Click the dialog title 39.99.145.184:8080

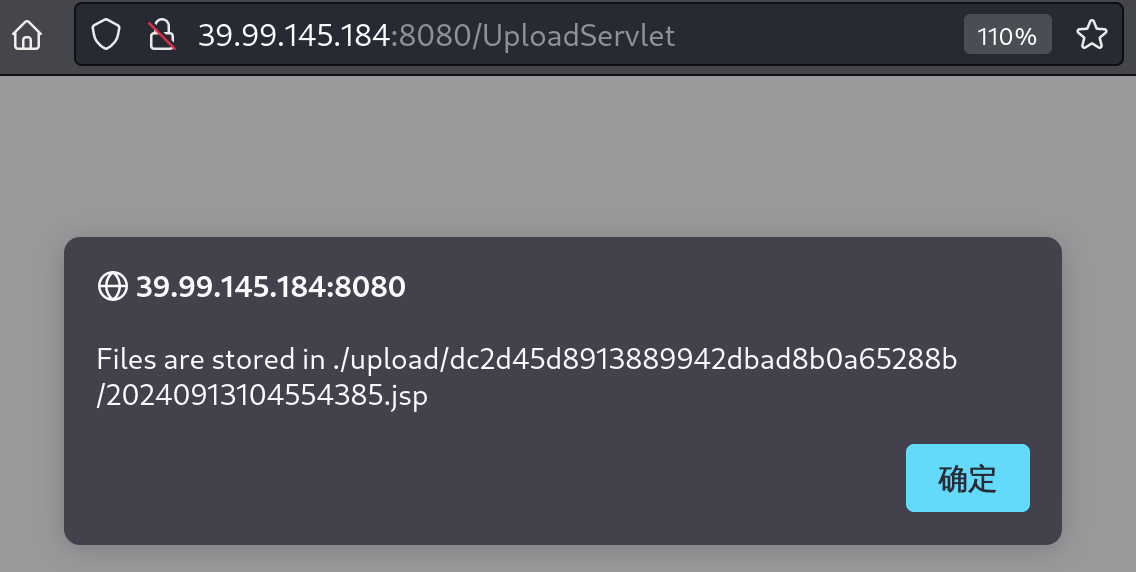[x=270, y=287]
